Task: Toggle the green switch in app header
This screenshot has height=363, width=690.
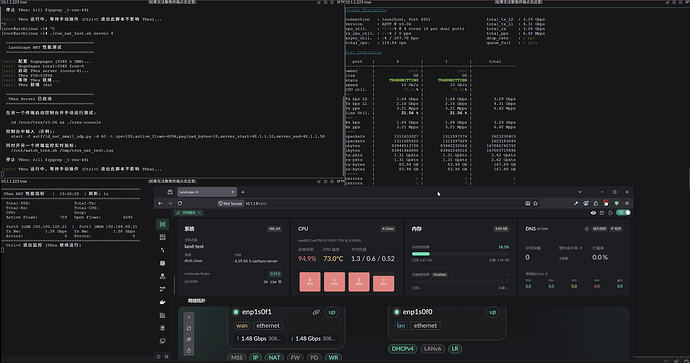Action: pyautogui.click(x=623, y=213)
